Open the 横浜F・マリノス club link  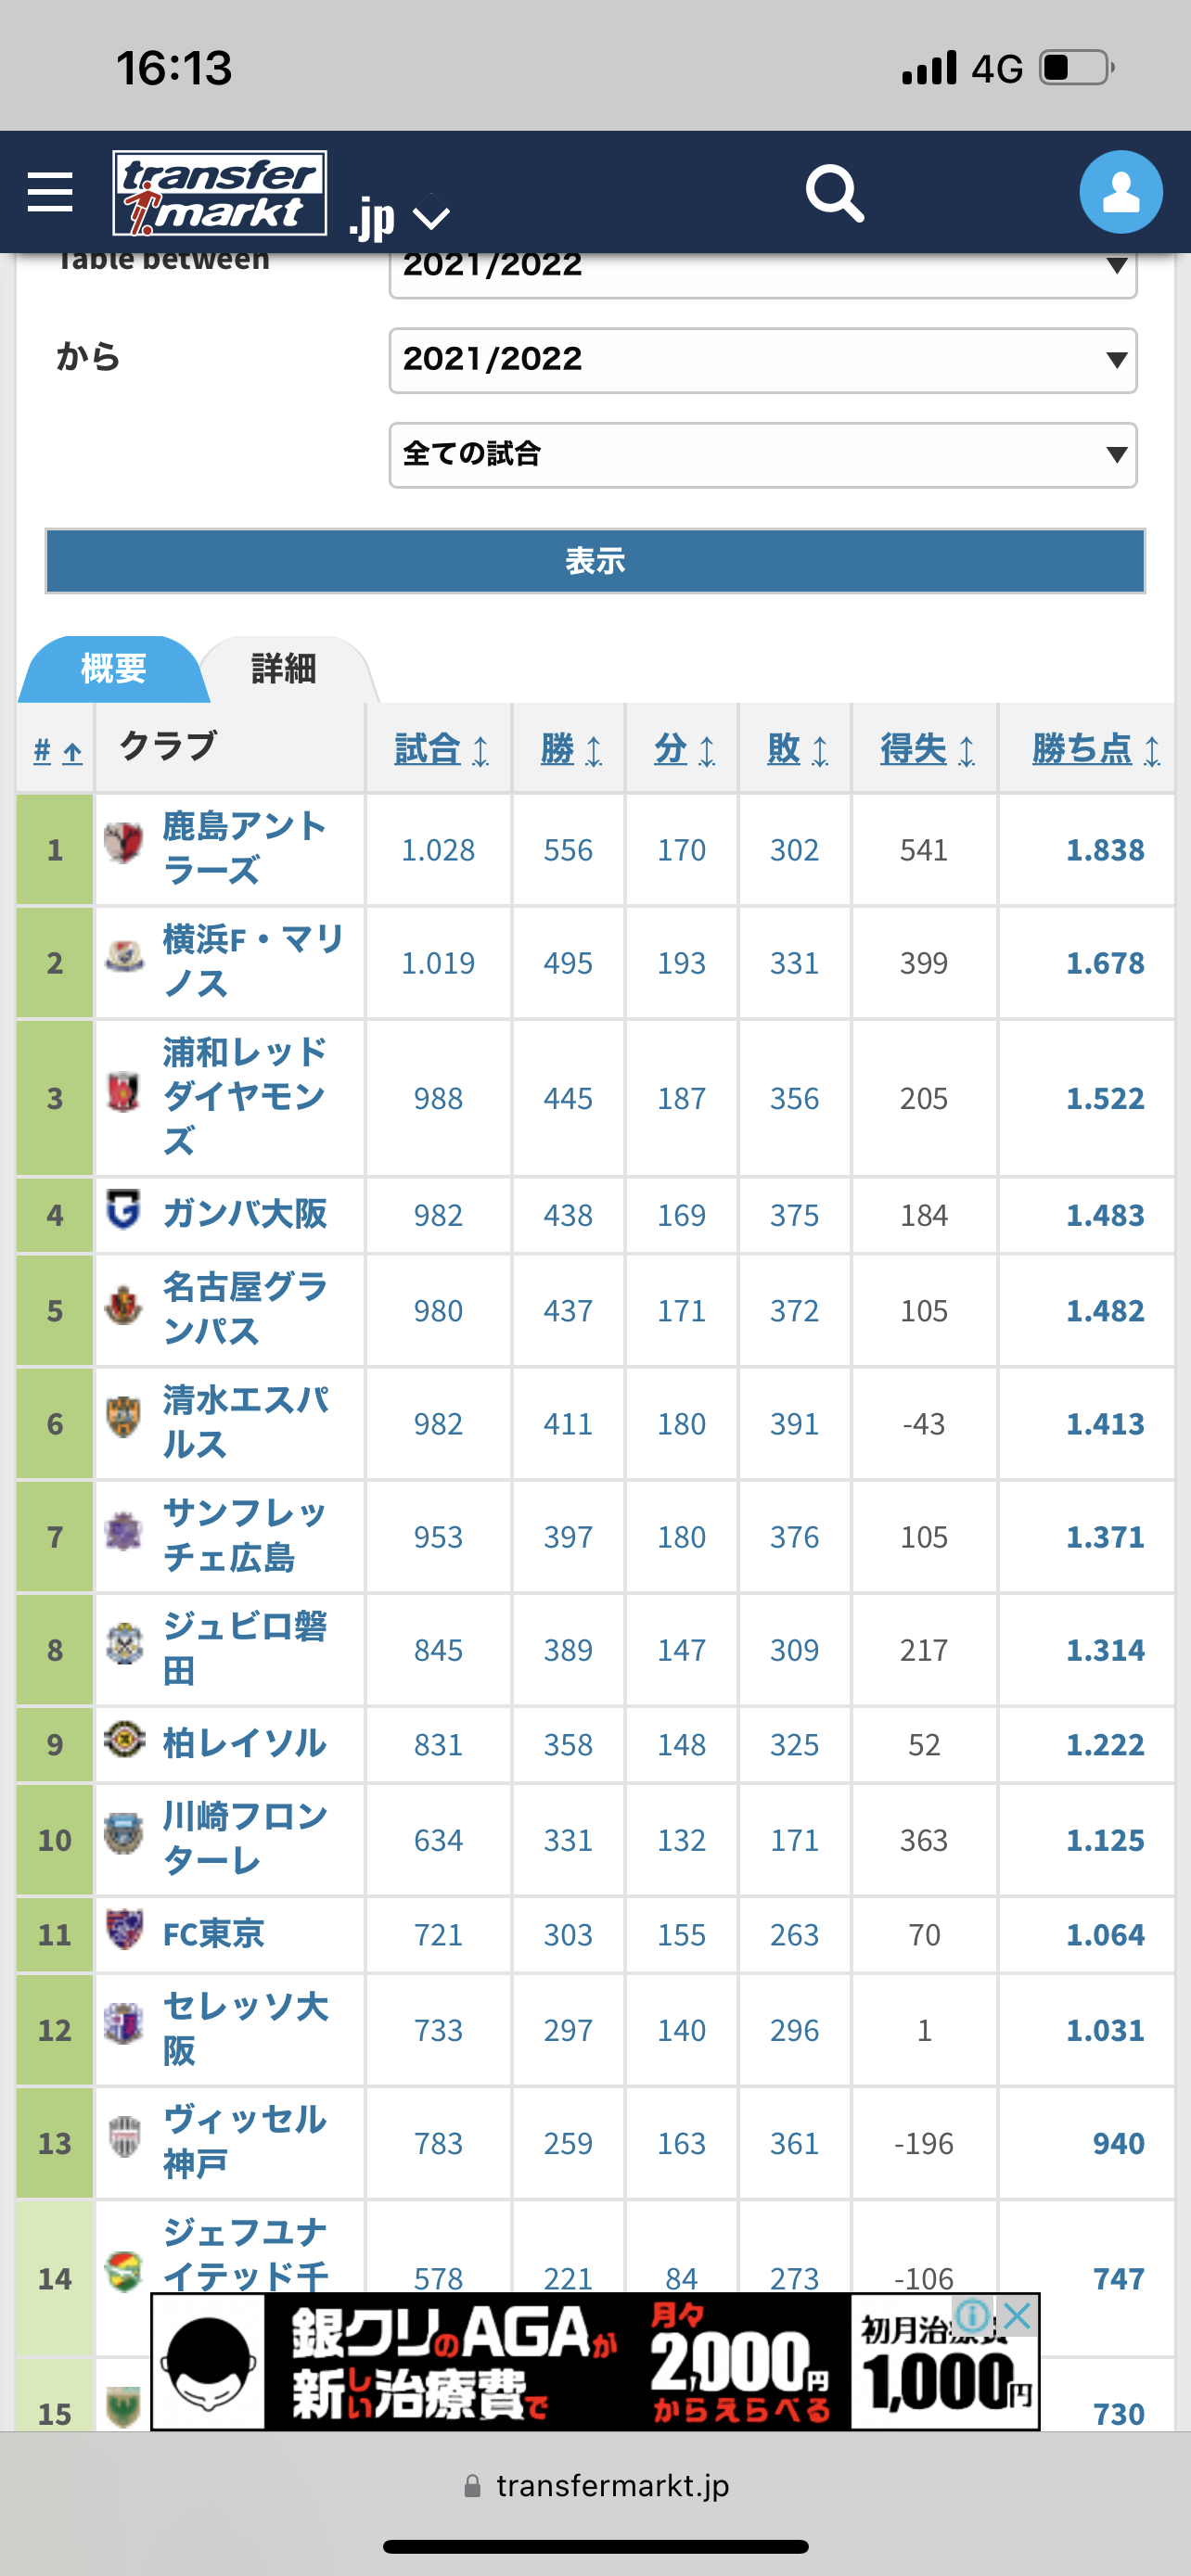[253, 961]
